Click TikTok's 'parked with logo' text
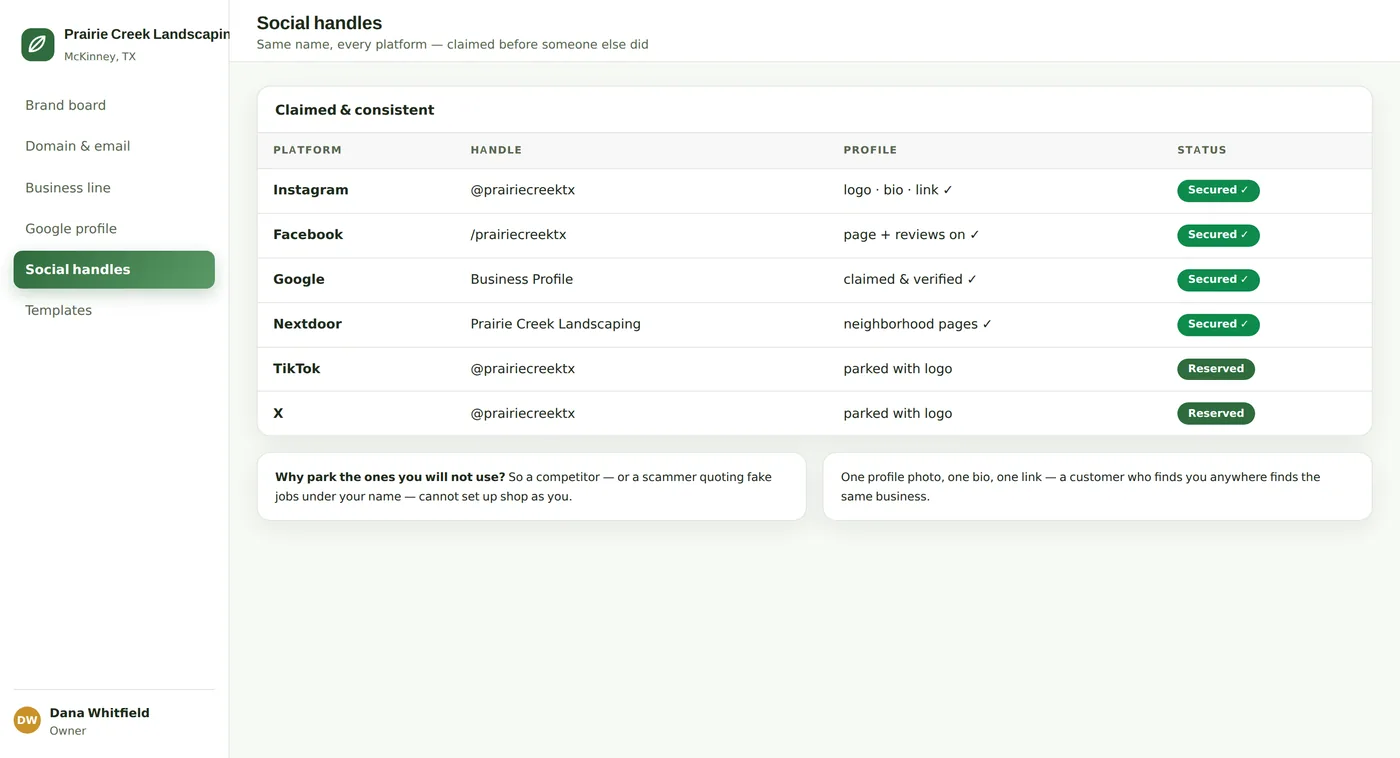 [x=898, y=369]
